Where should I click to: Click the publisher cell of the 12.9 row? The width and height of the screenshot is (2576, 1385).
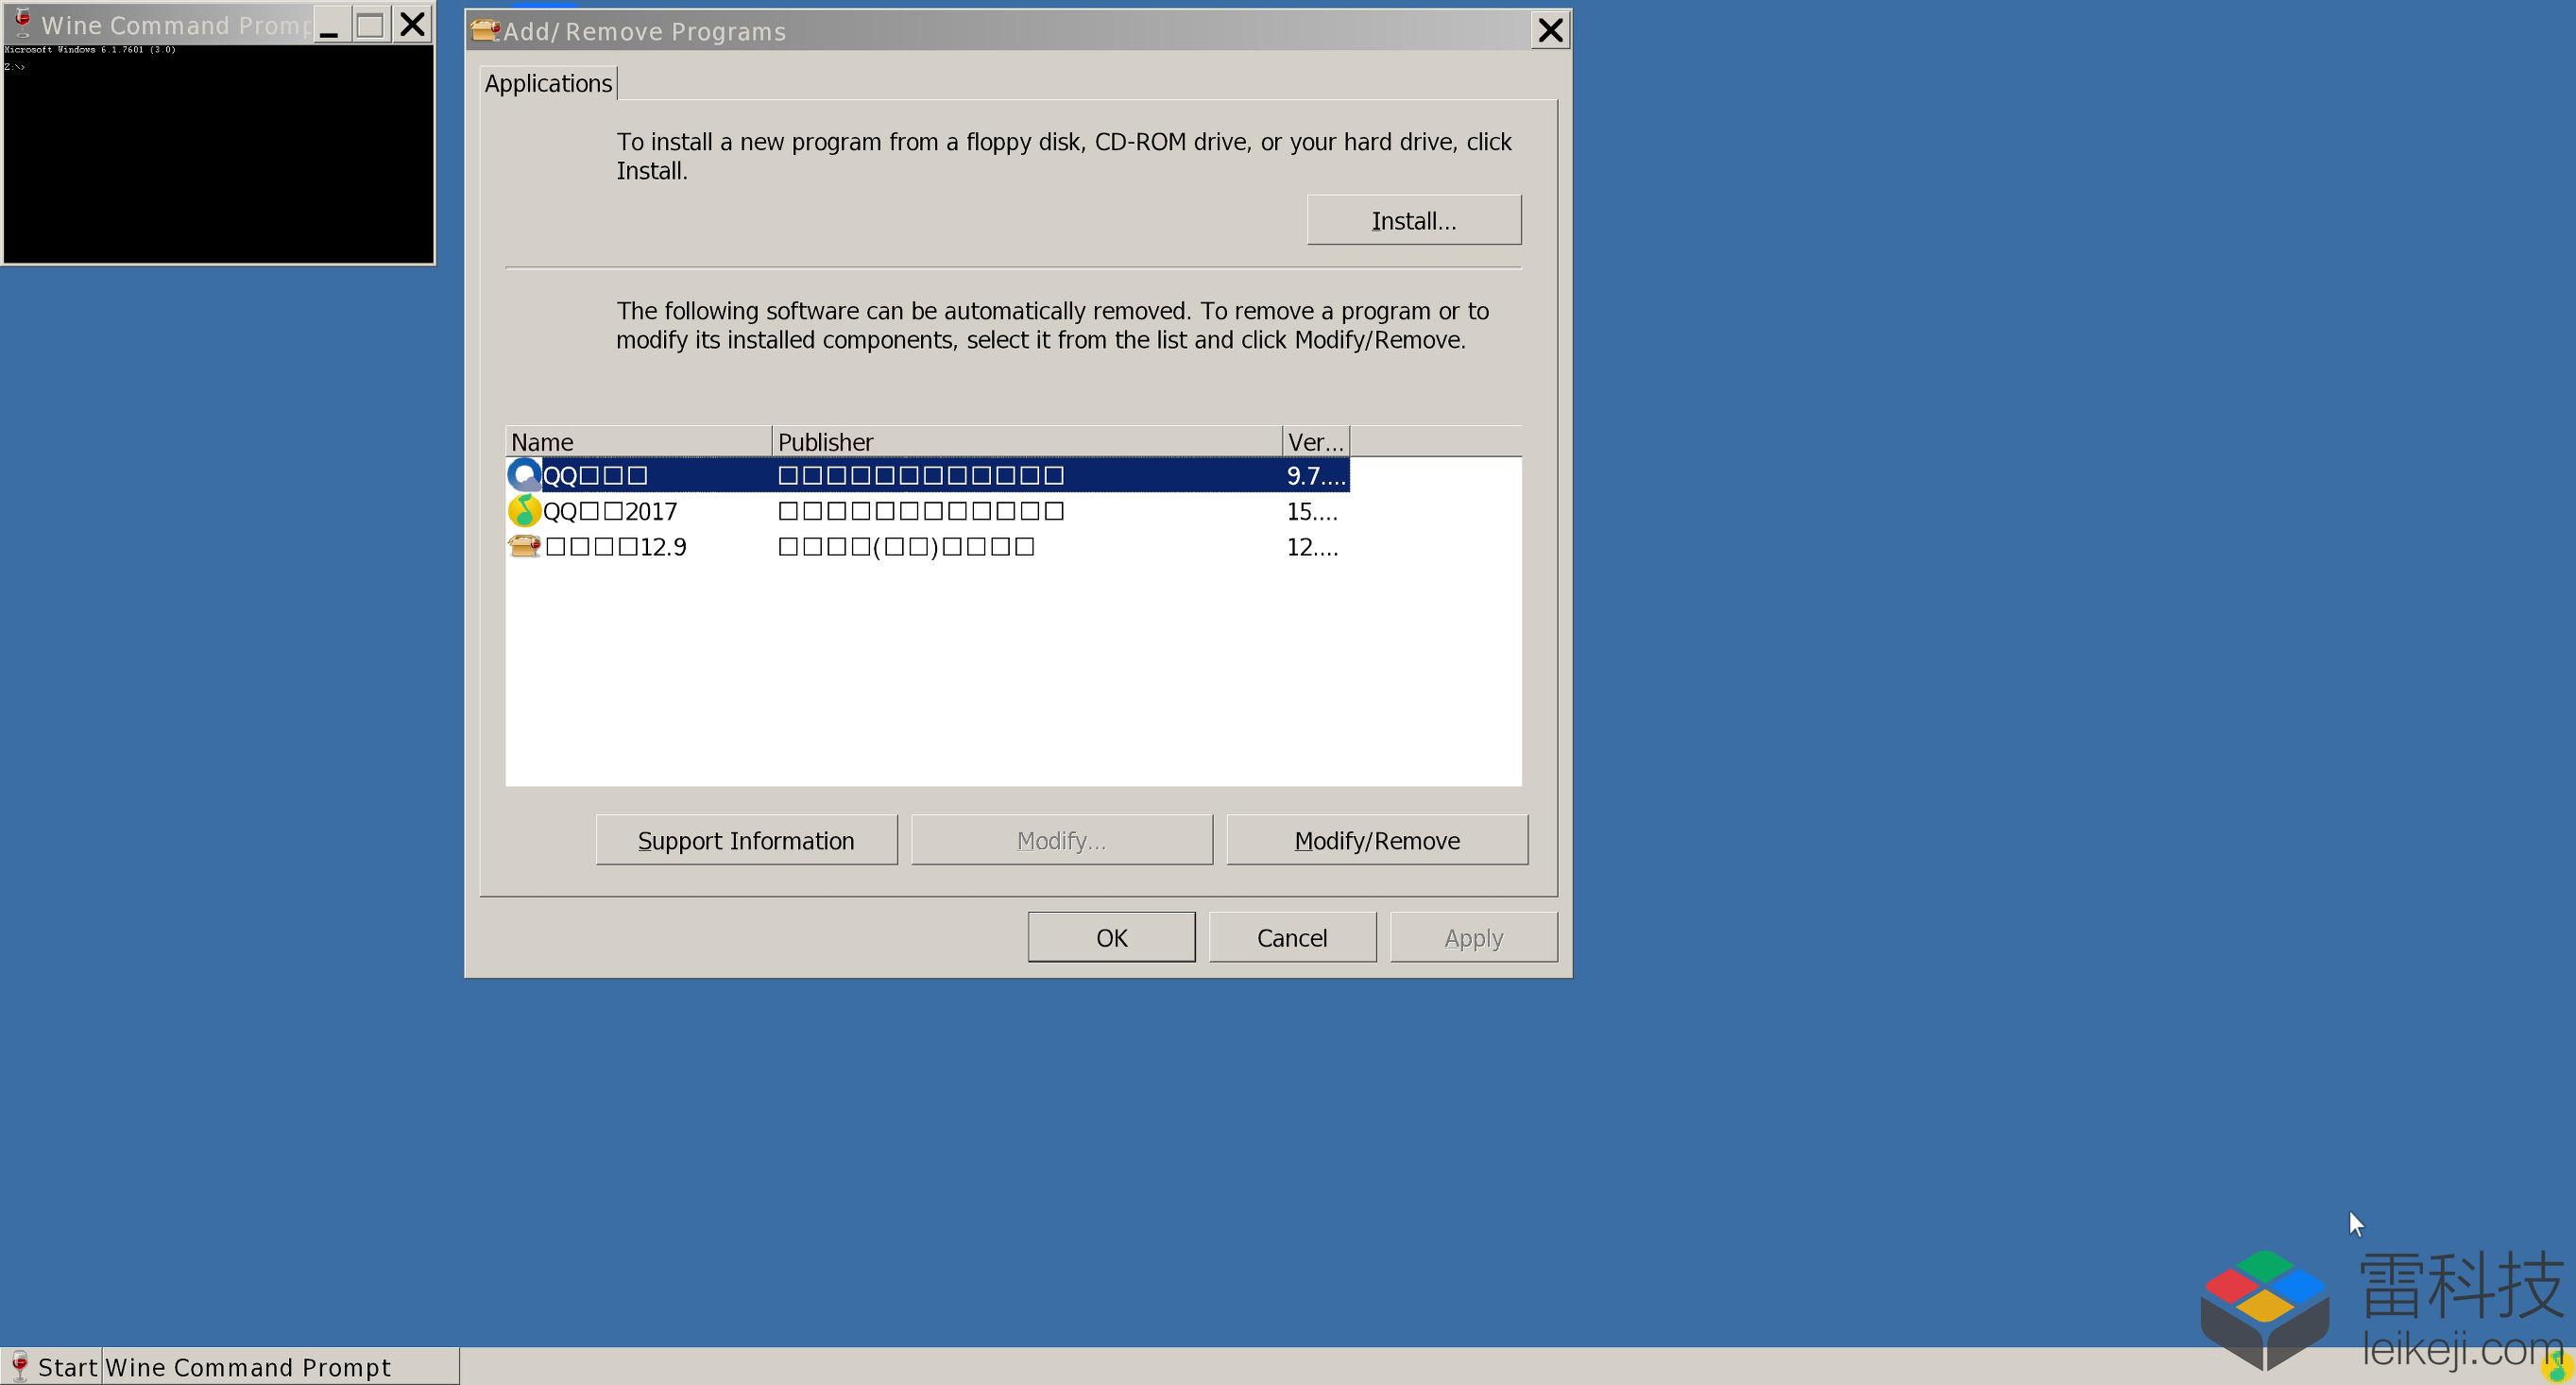pos(1027,547)
